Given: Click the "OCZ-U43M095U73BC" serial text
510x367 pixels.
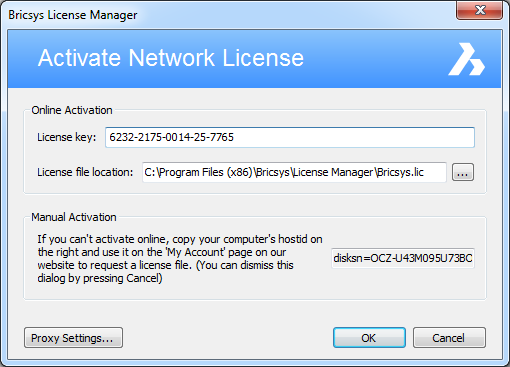Looking at the screenshot, I should click(421, 258).
